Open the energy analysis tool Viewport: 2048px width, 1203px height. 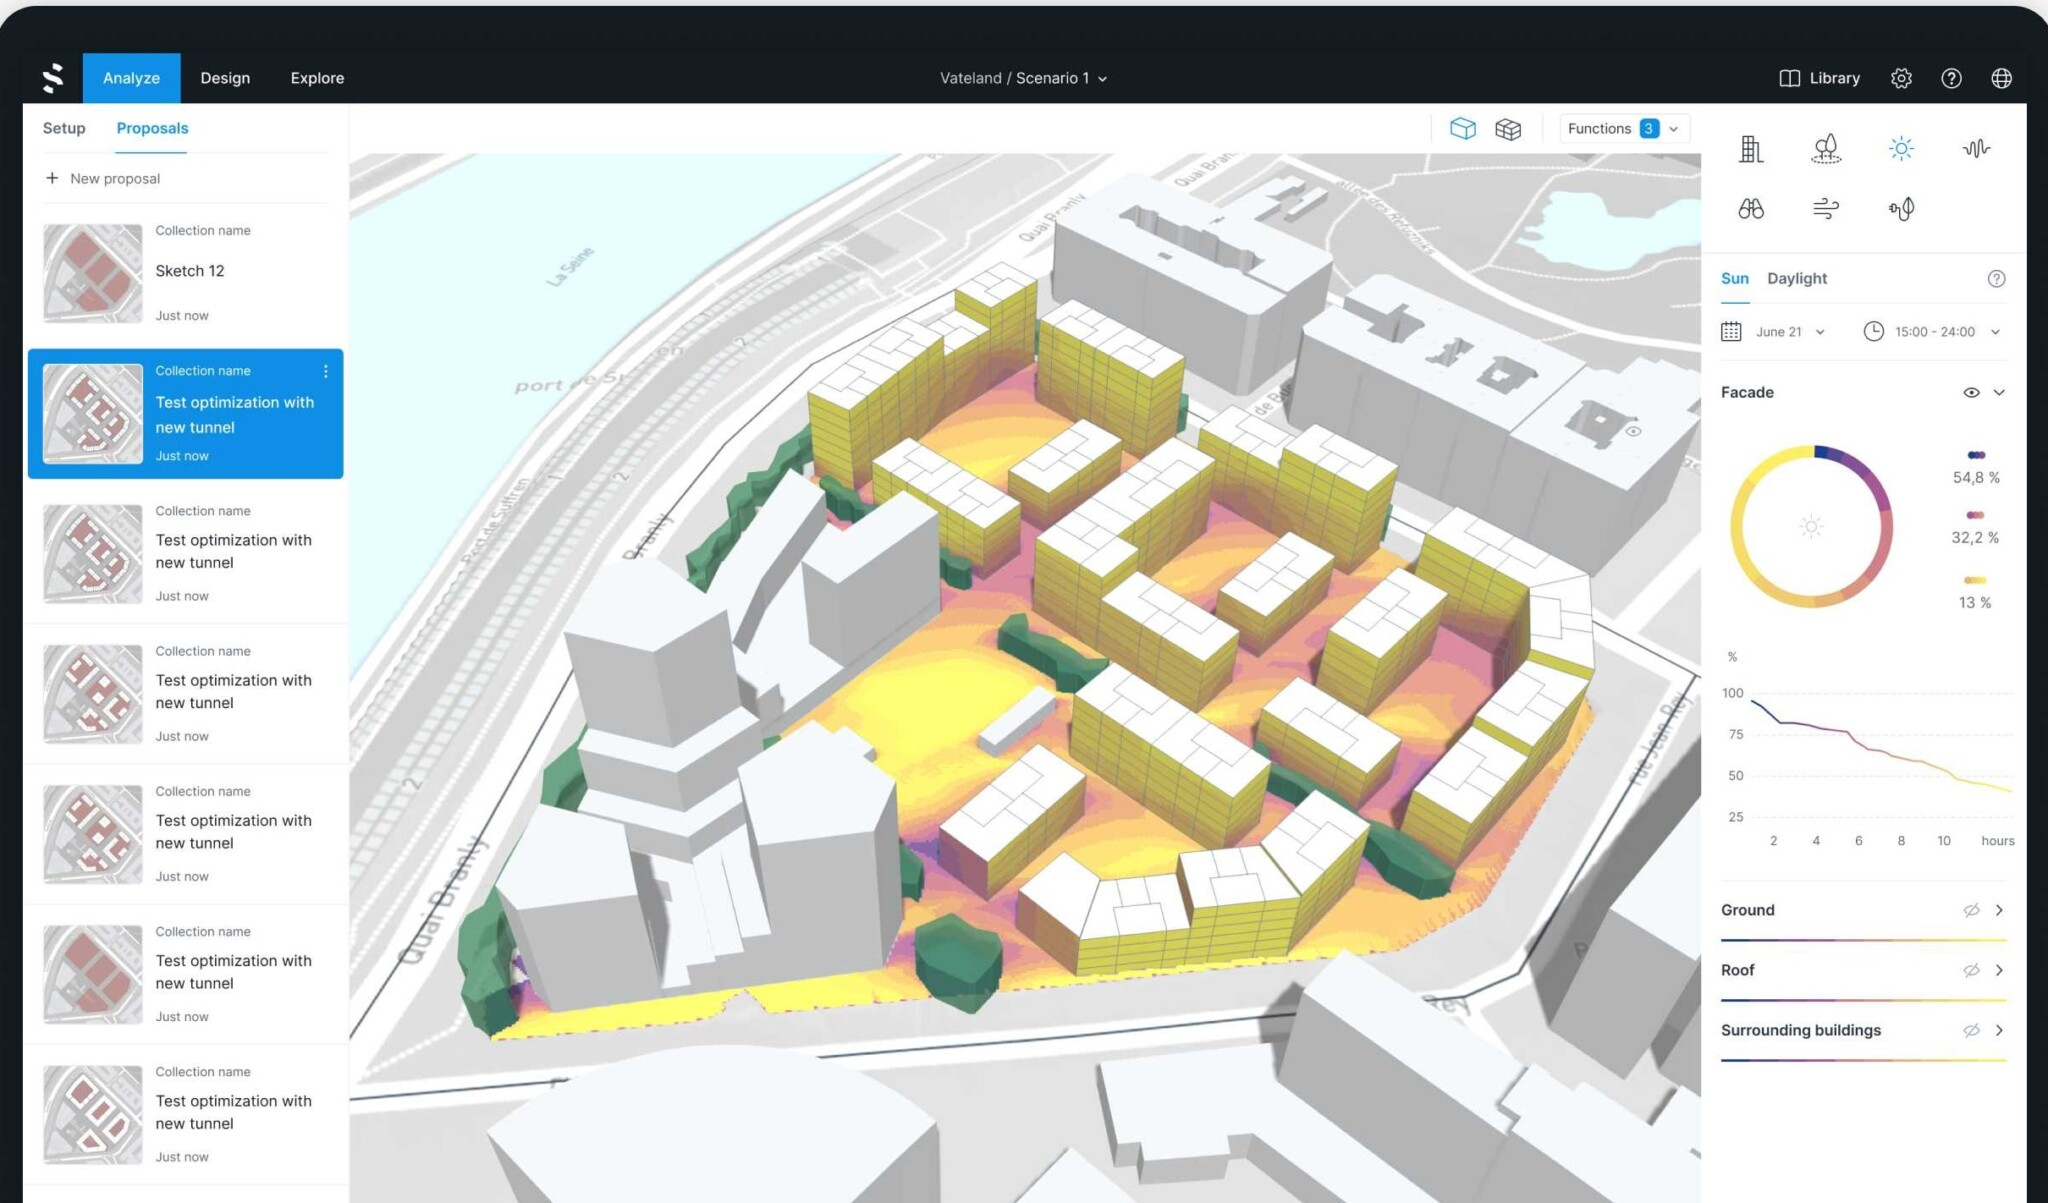(1901, 208)
